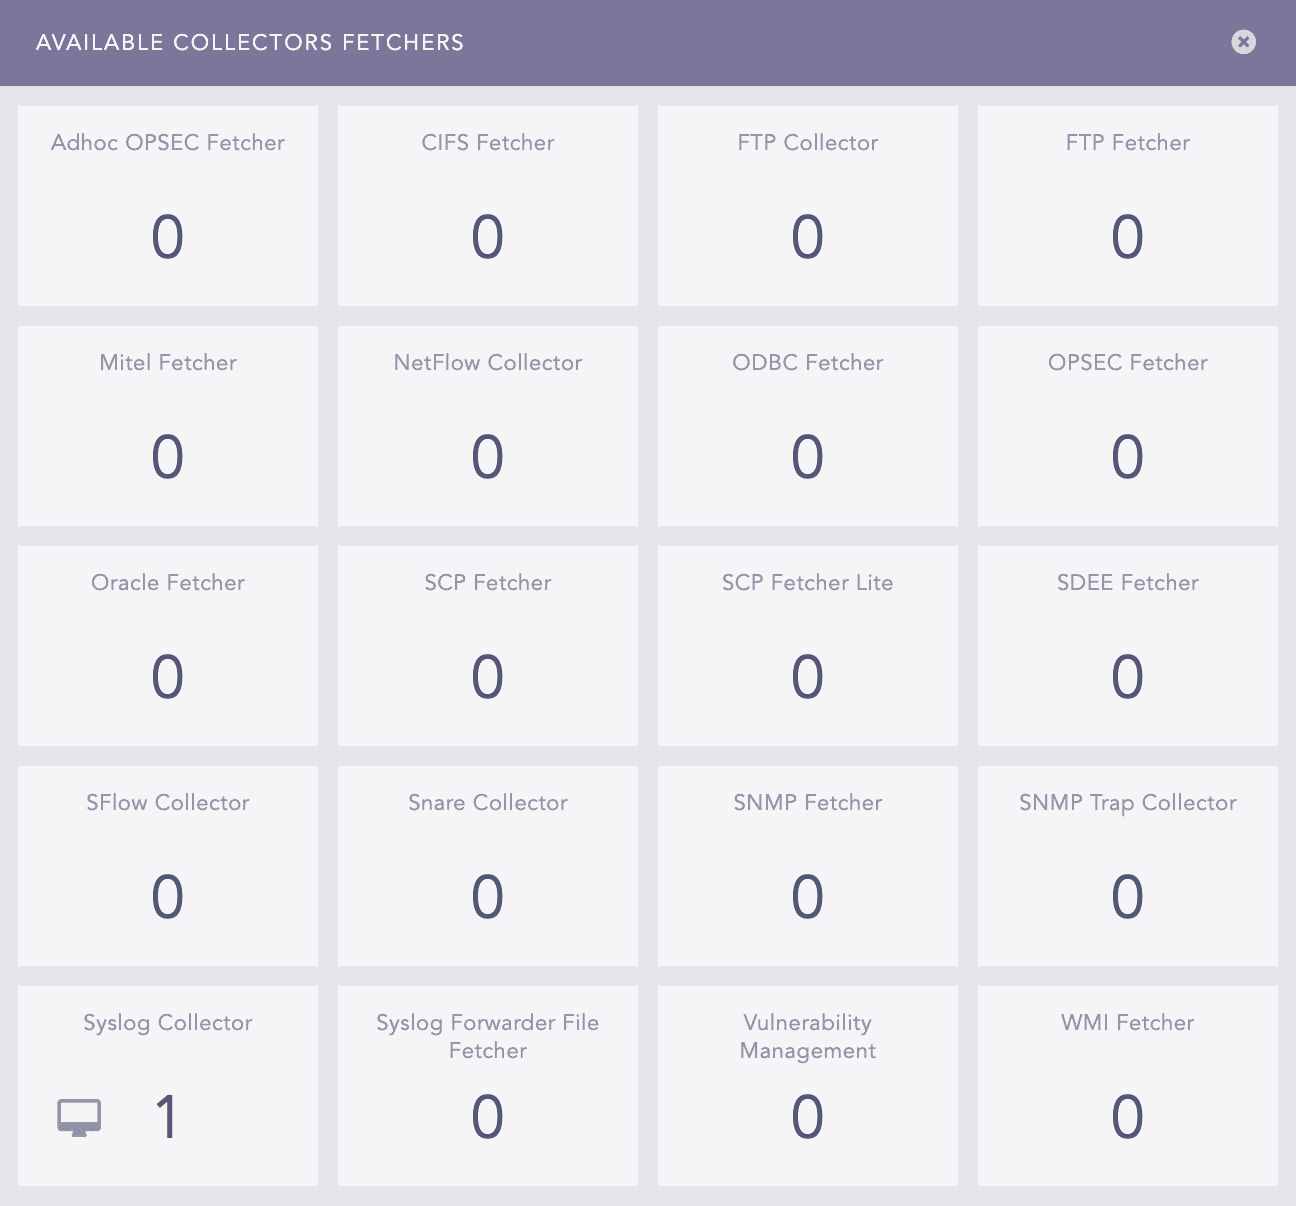Open the Snare Collector card
The height and width of the screenshot is (1206, 1296).
pos(488,866)
